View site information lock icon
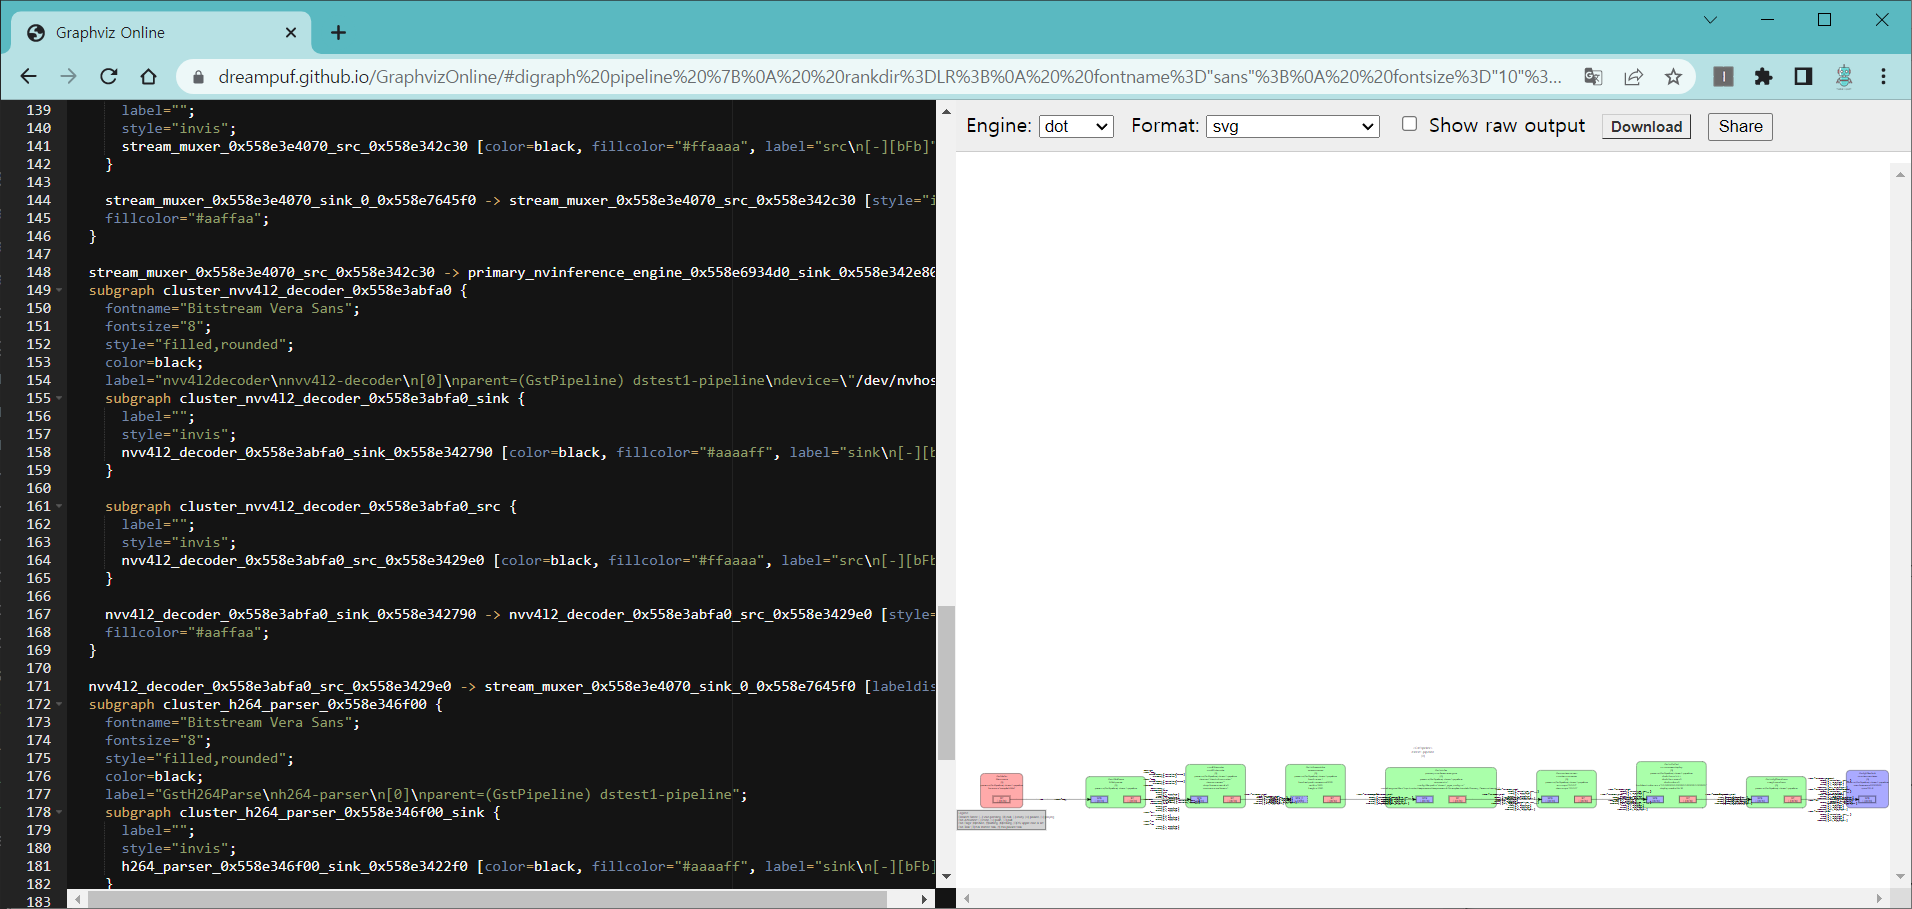Image resolution: width=1912 pixels, height=909 pixels. (x=198, y=77)
